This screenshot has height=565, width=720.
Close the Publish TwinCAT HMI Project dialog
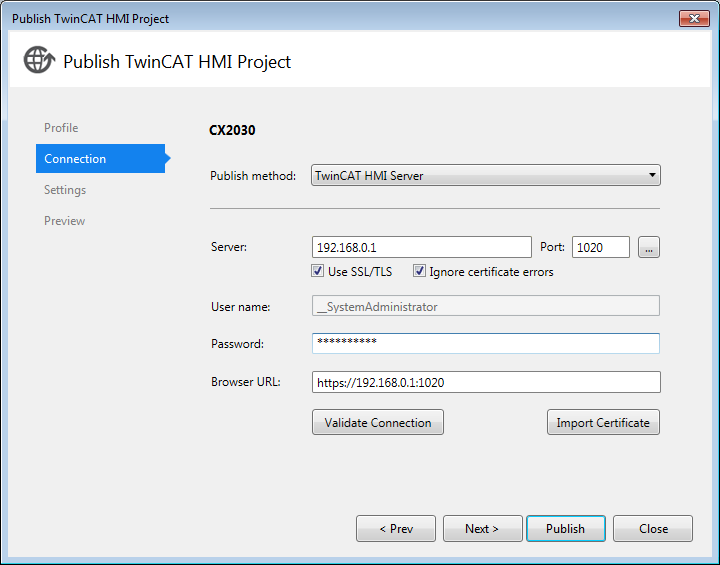pyautogui.click(x=694, y=18)
